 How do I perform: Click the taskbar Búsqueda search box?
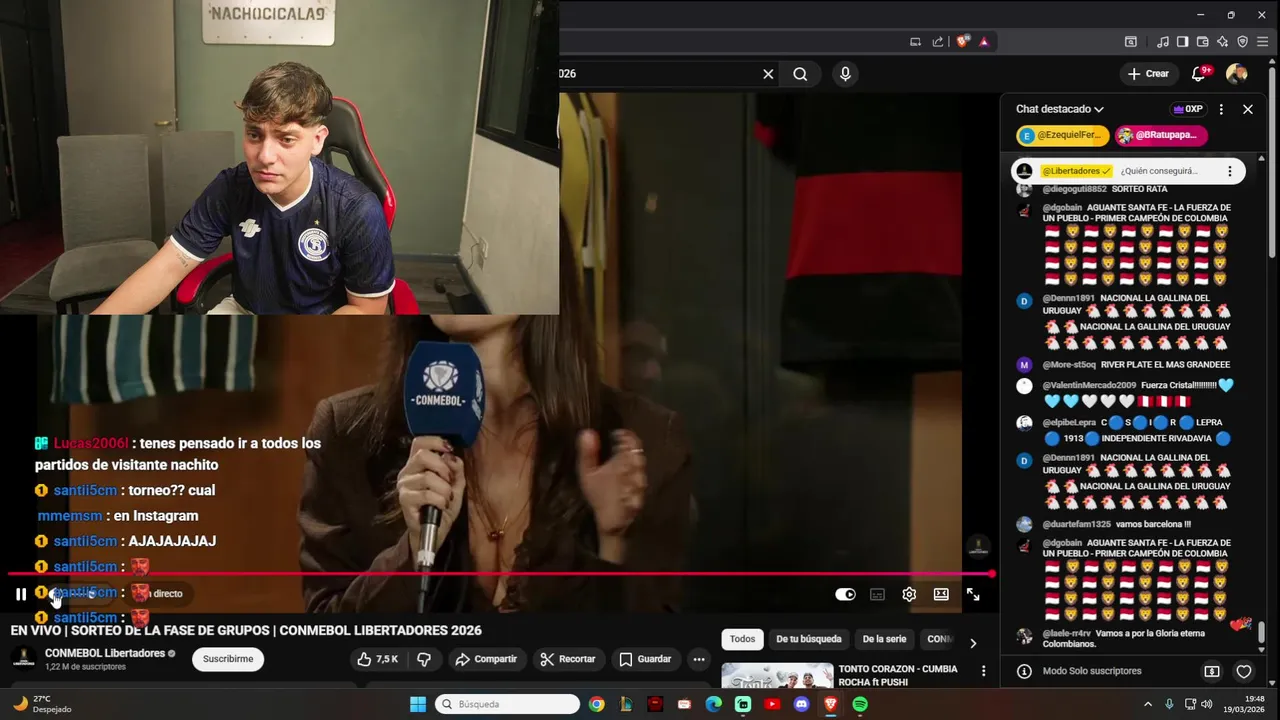pyautogui.click(x=508, y=704)
